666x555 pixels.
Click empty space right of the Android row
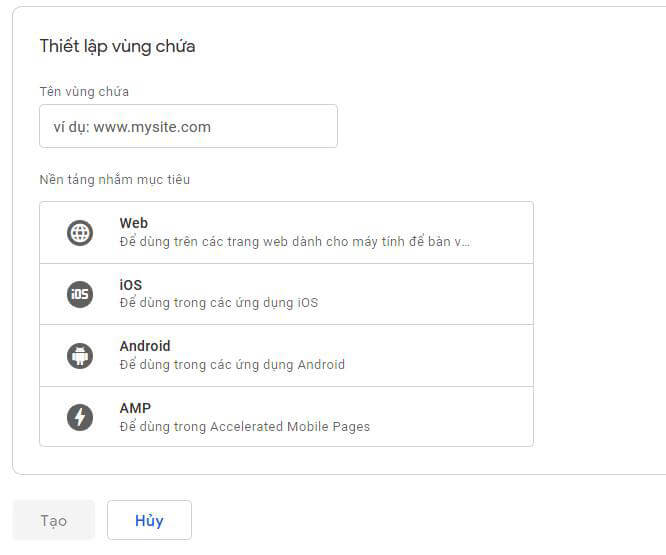(x=450, y=355)
